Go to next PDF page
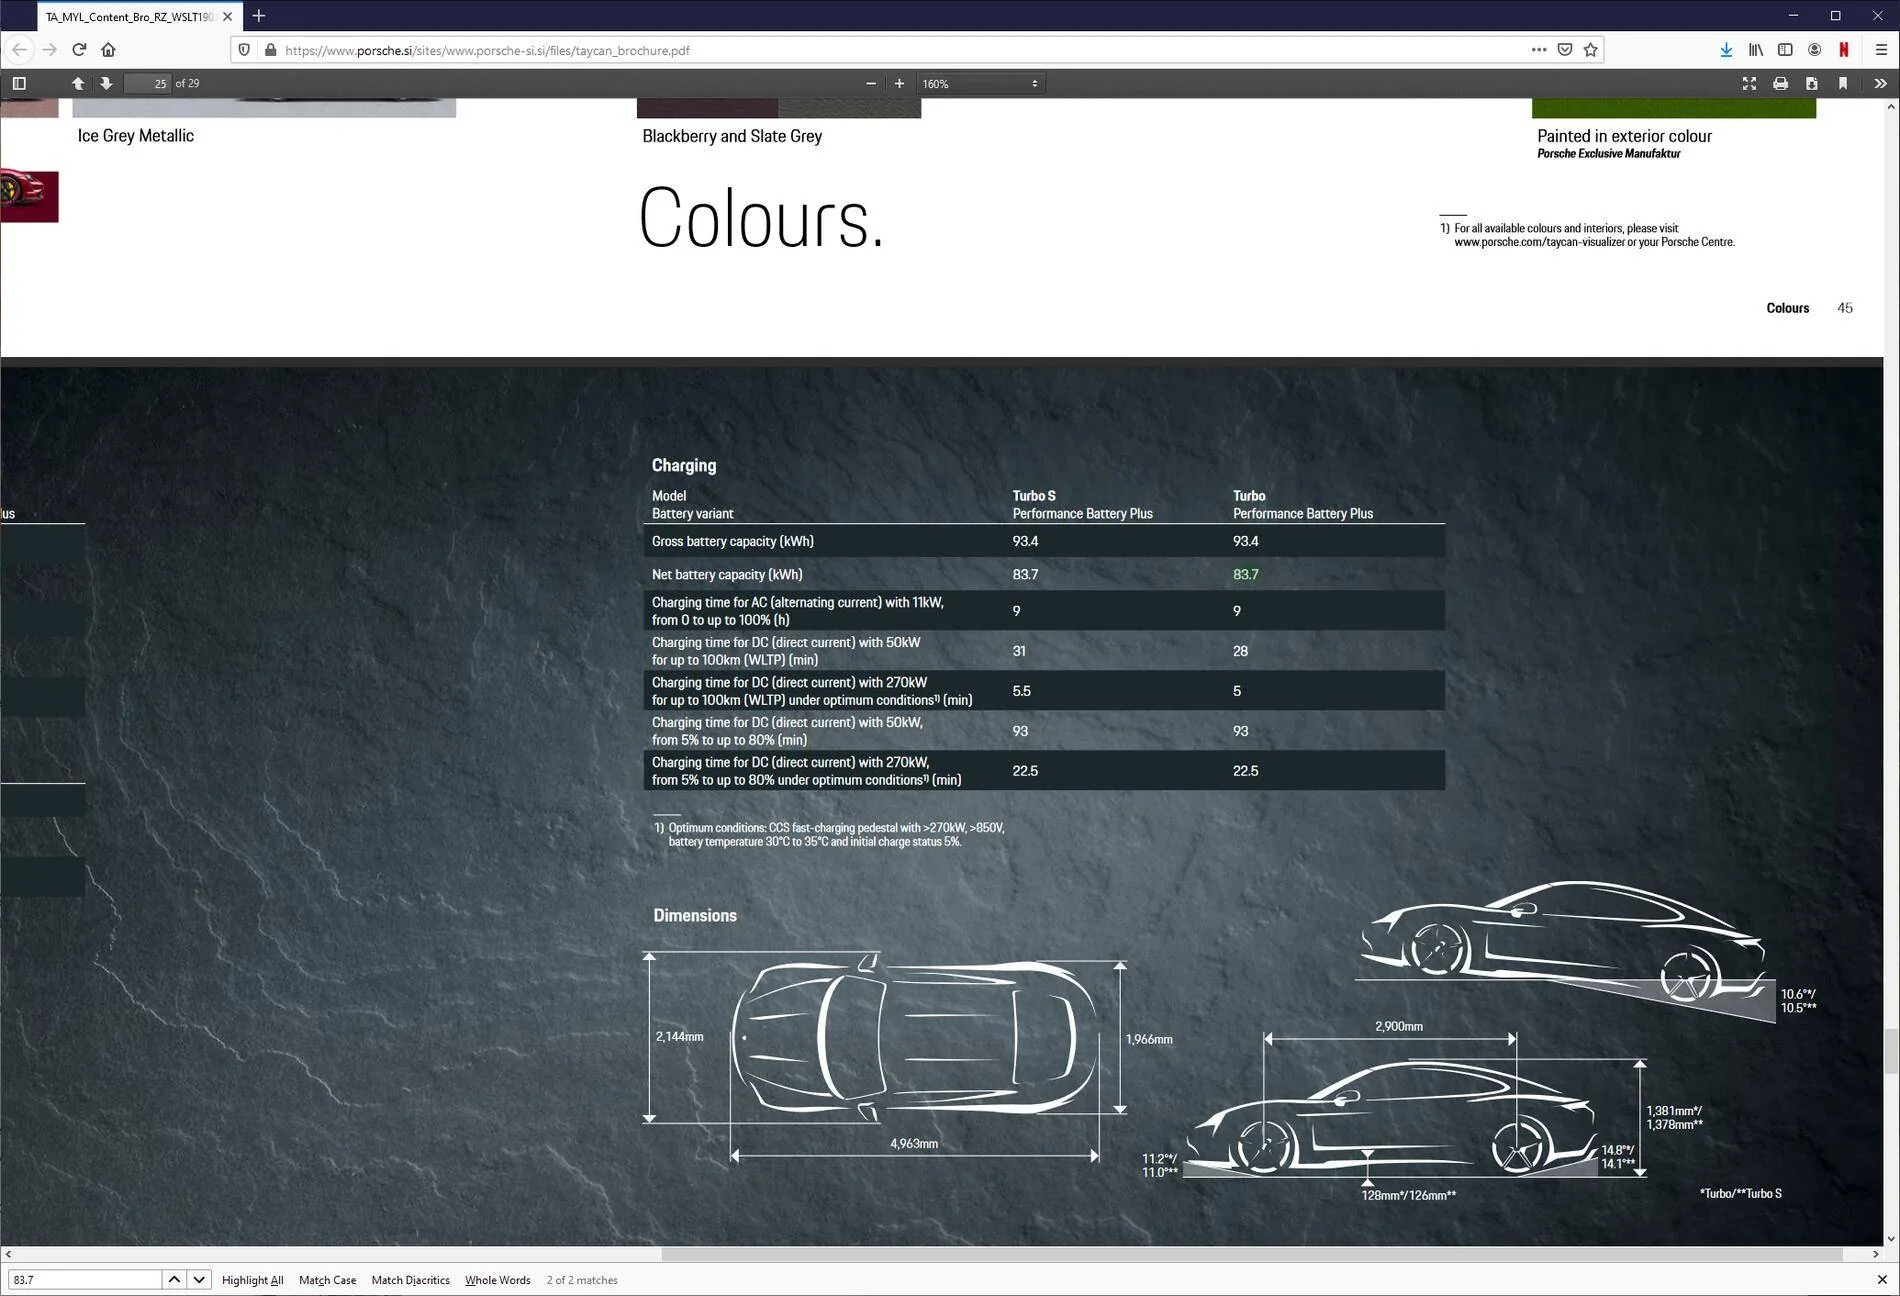Image resolution: width=1900 pixels, height=1296 pixels. (x=106, y=83)
